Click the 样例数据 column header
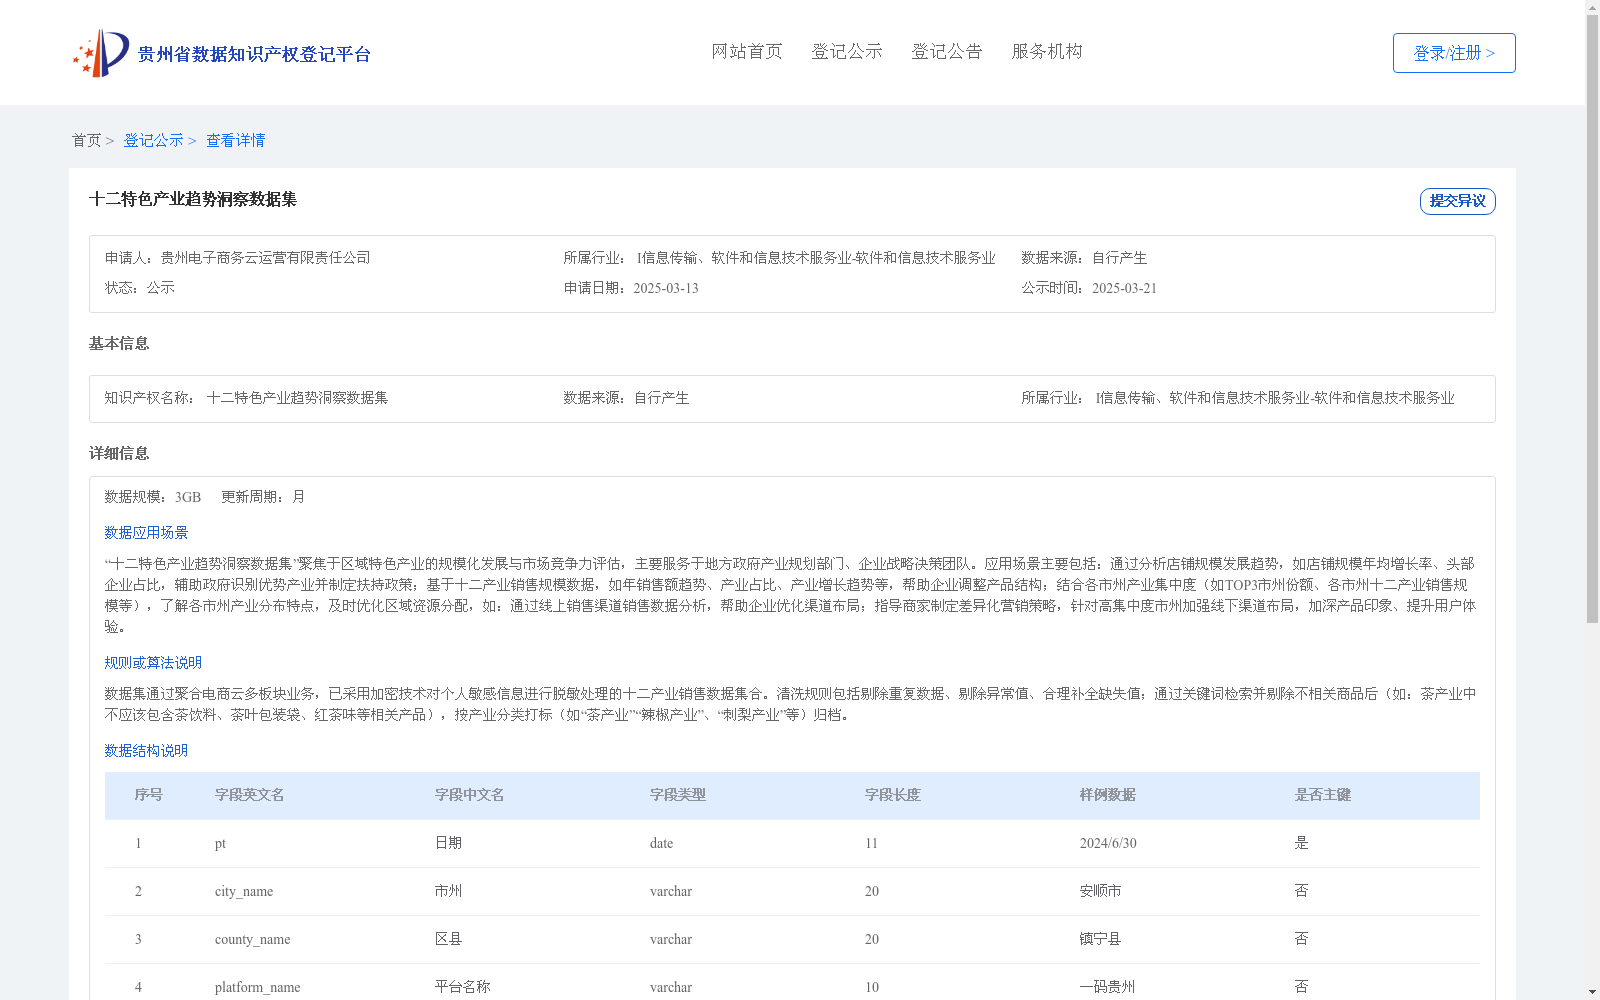Screen dimensions: 1600x1000 coord(1108,795)
